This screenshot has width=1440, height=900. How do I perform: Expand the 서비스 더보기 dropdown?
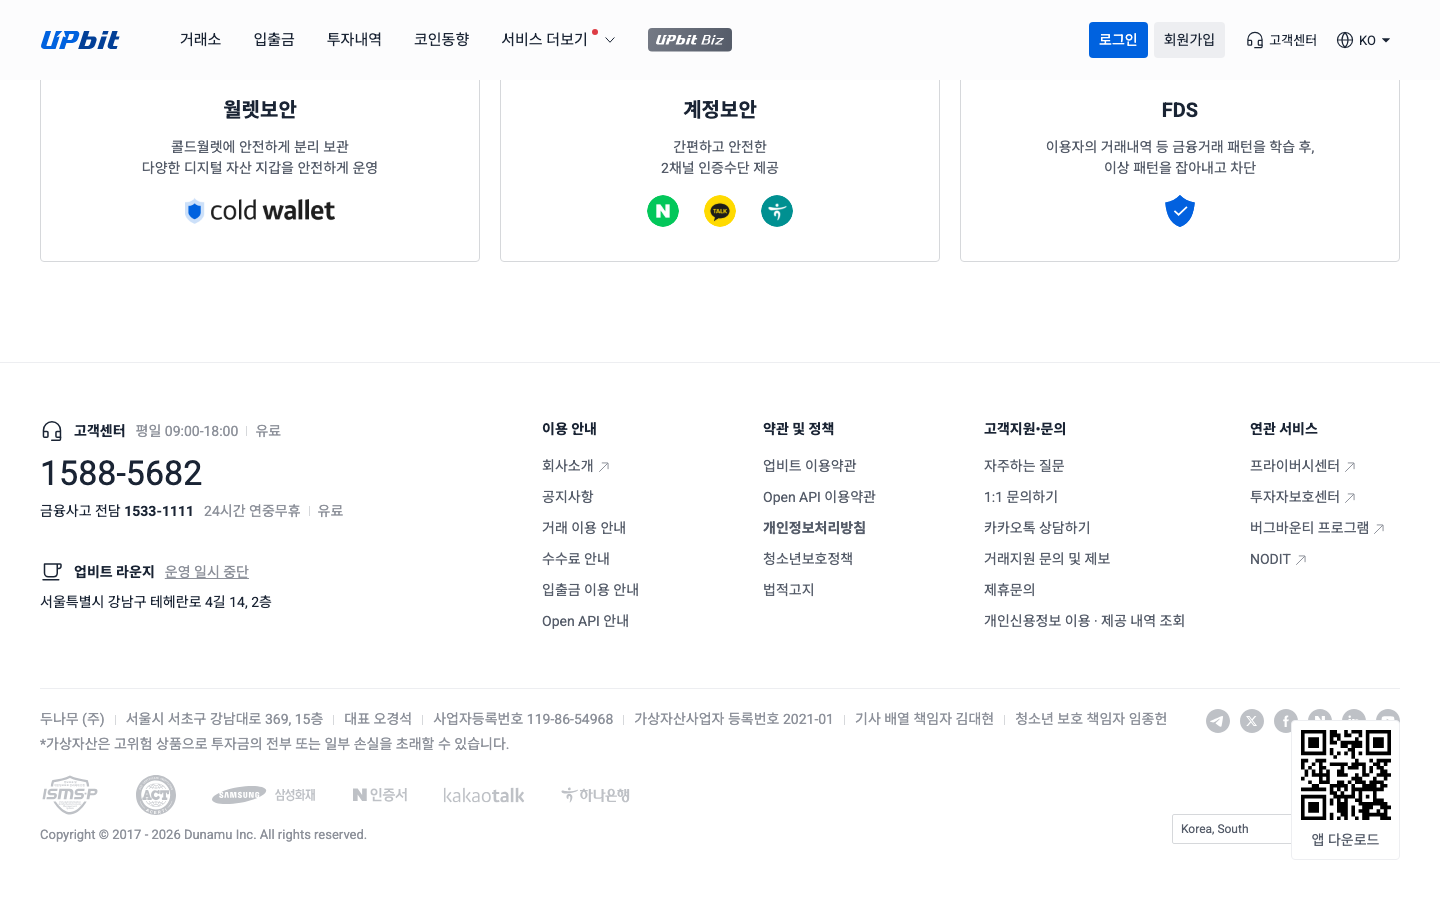pos(558,40)
